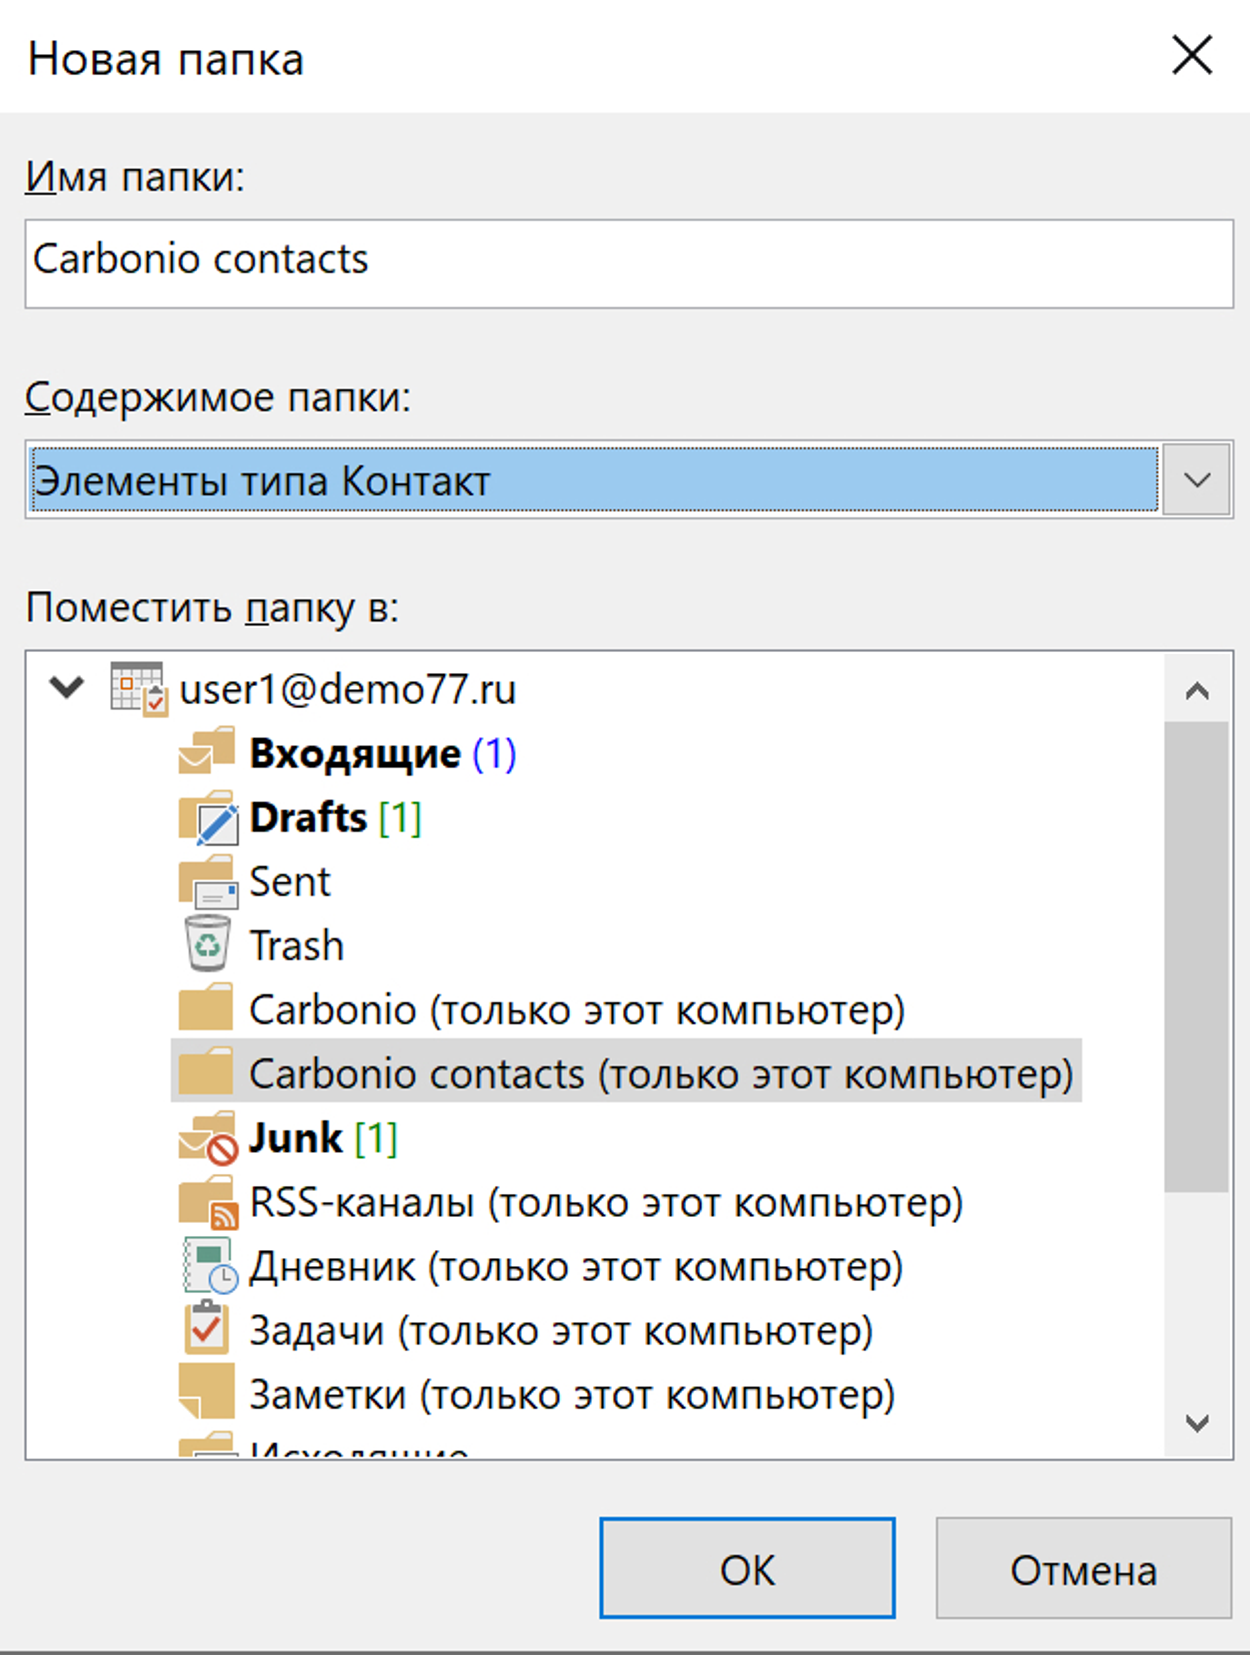
Task: Open the folder contents dropdown arrow
Action: click(1196, 481)
